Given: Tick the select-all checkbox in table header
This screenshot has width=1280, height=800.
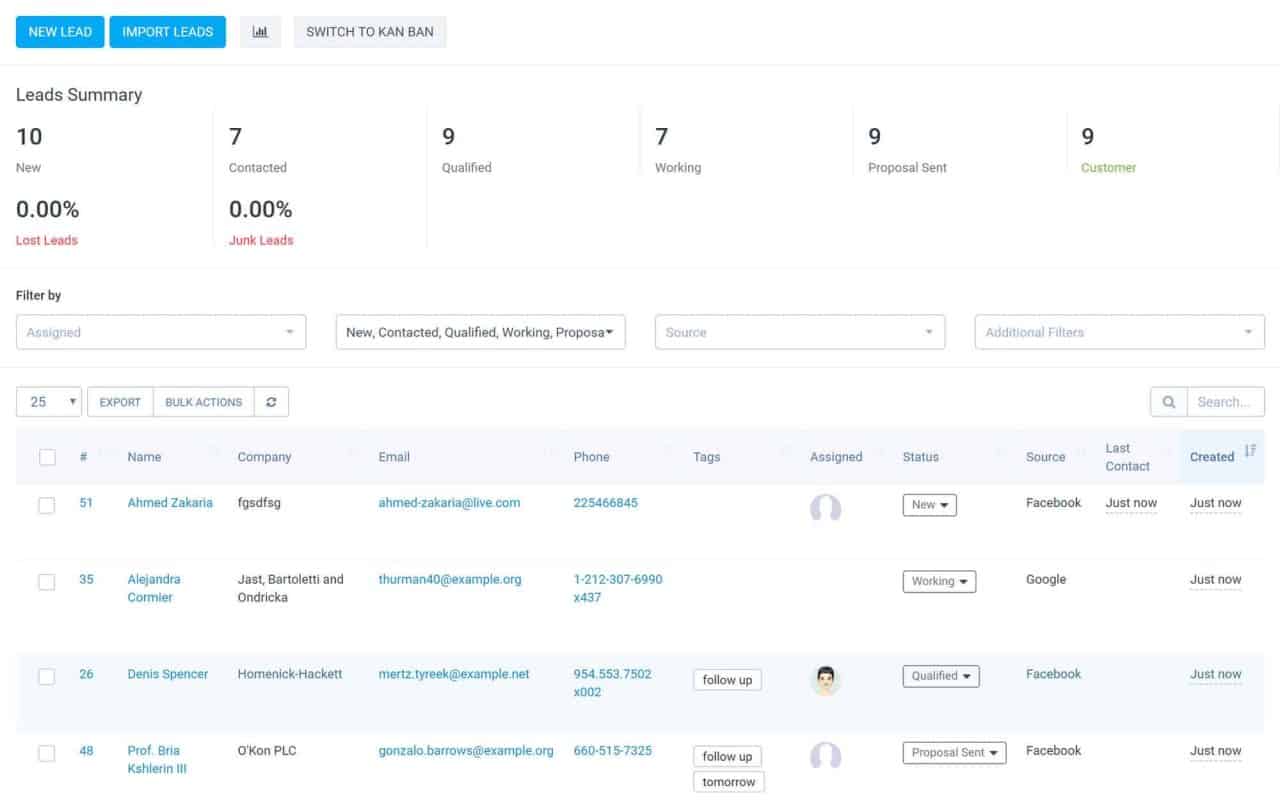Looking at the screenshot, I should [x=47, y=457].
